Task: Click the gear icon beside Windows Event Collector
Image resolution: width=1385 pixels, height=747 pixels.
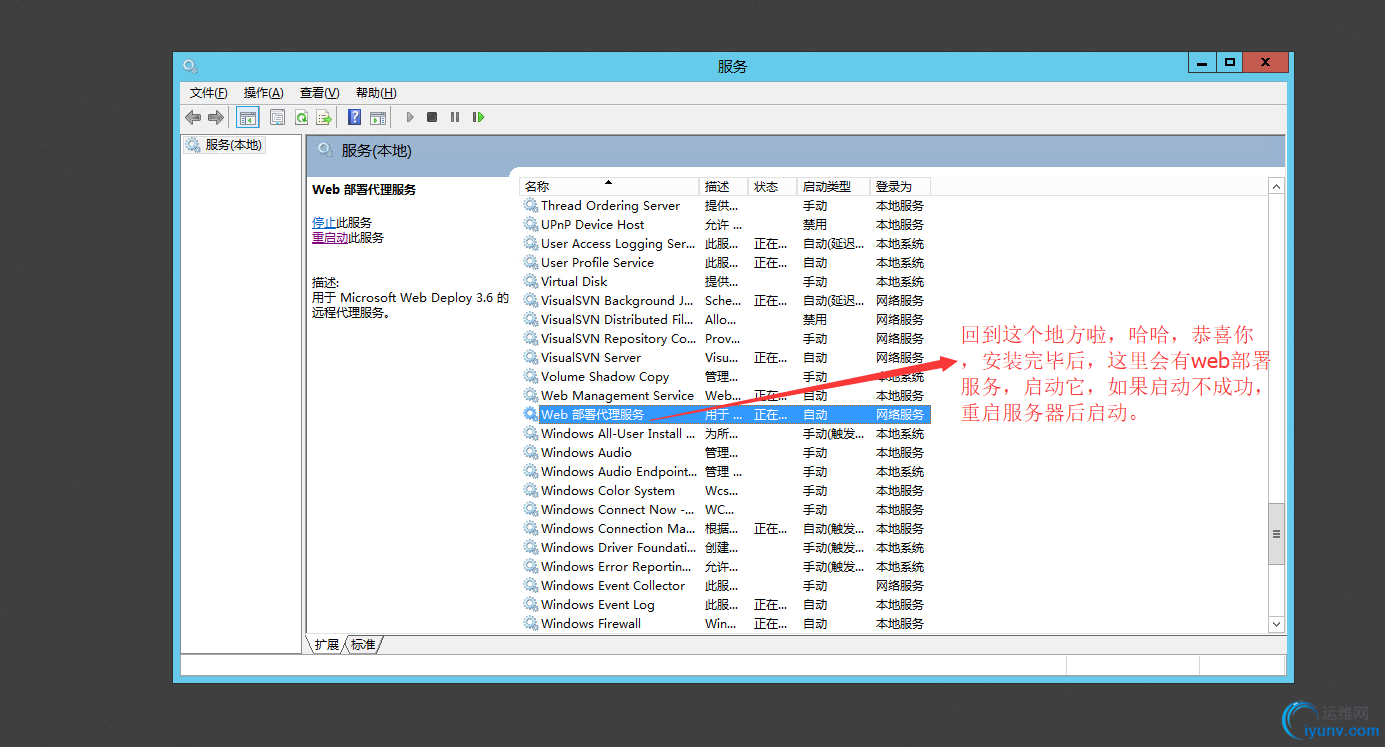Action: pos(530,585)
